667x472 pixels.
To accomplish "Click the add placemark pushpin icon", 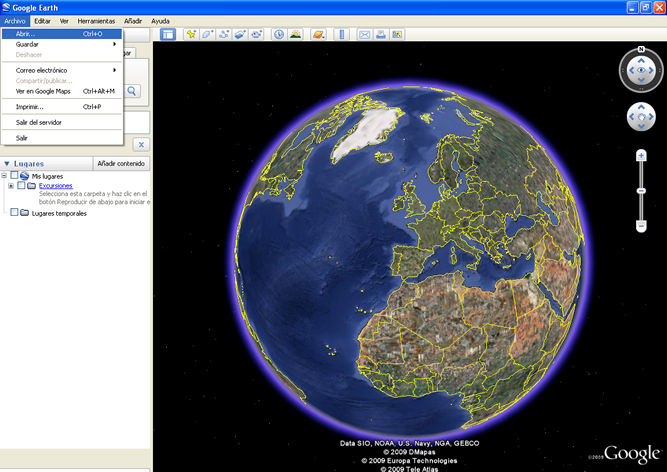I will pos(191,34).
